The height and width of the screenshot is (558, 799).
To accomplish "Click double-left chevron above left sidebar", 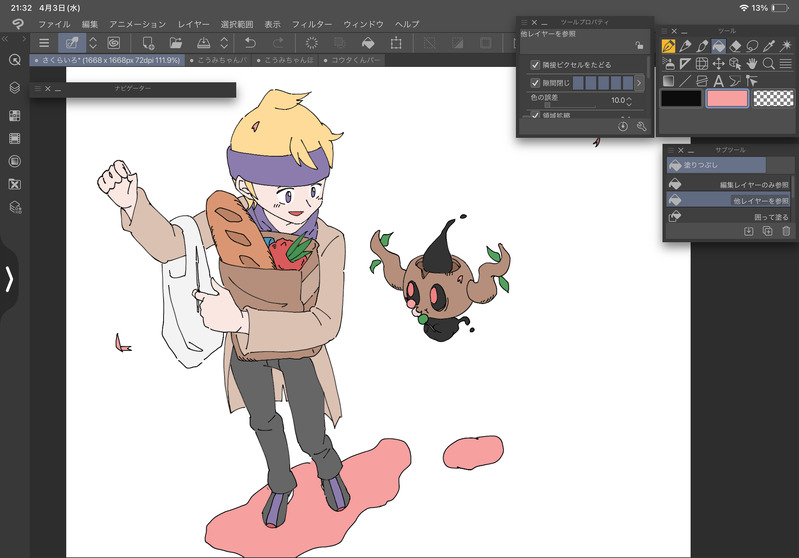I will click(5, 39).
